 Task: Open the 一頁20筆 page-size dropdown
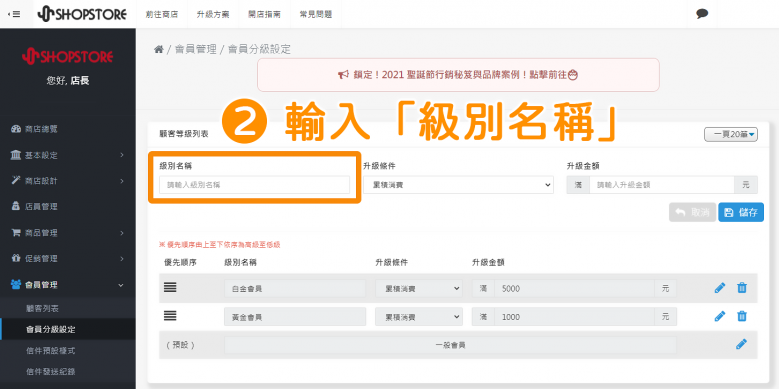point(731,134)
